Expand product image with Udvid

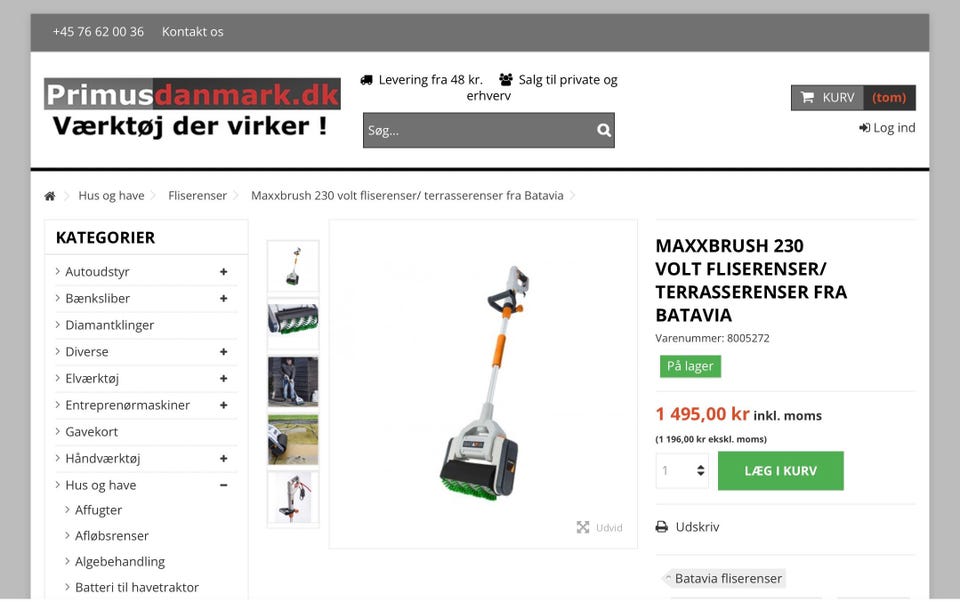599,527
